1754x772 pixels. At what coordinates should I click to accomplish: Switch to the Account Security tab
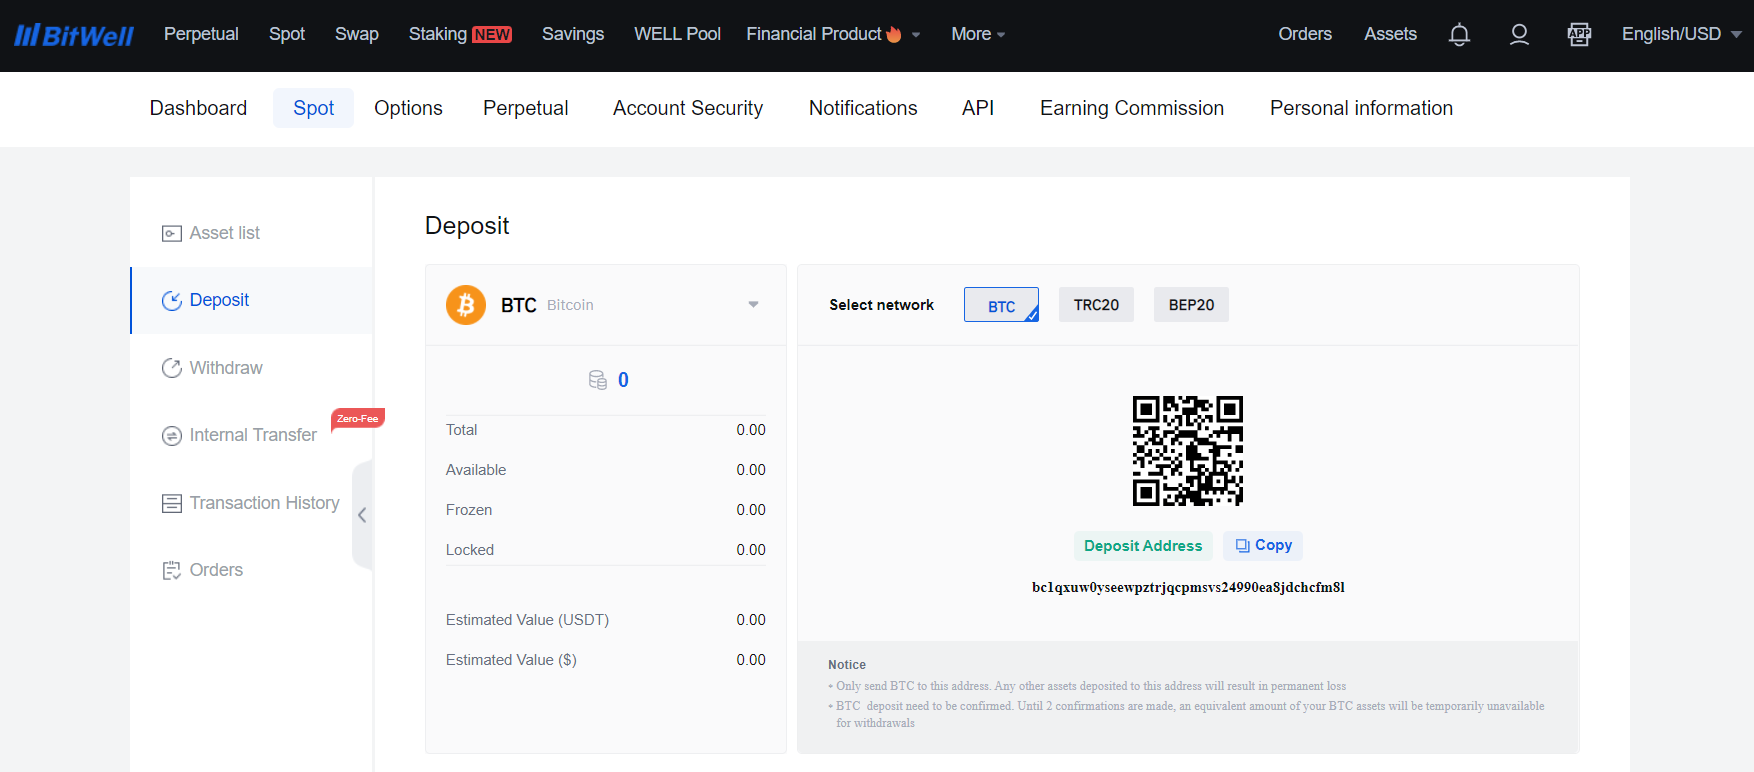(688, 108)
